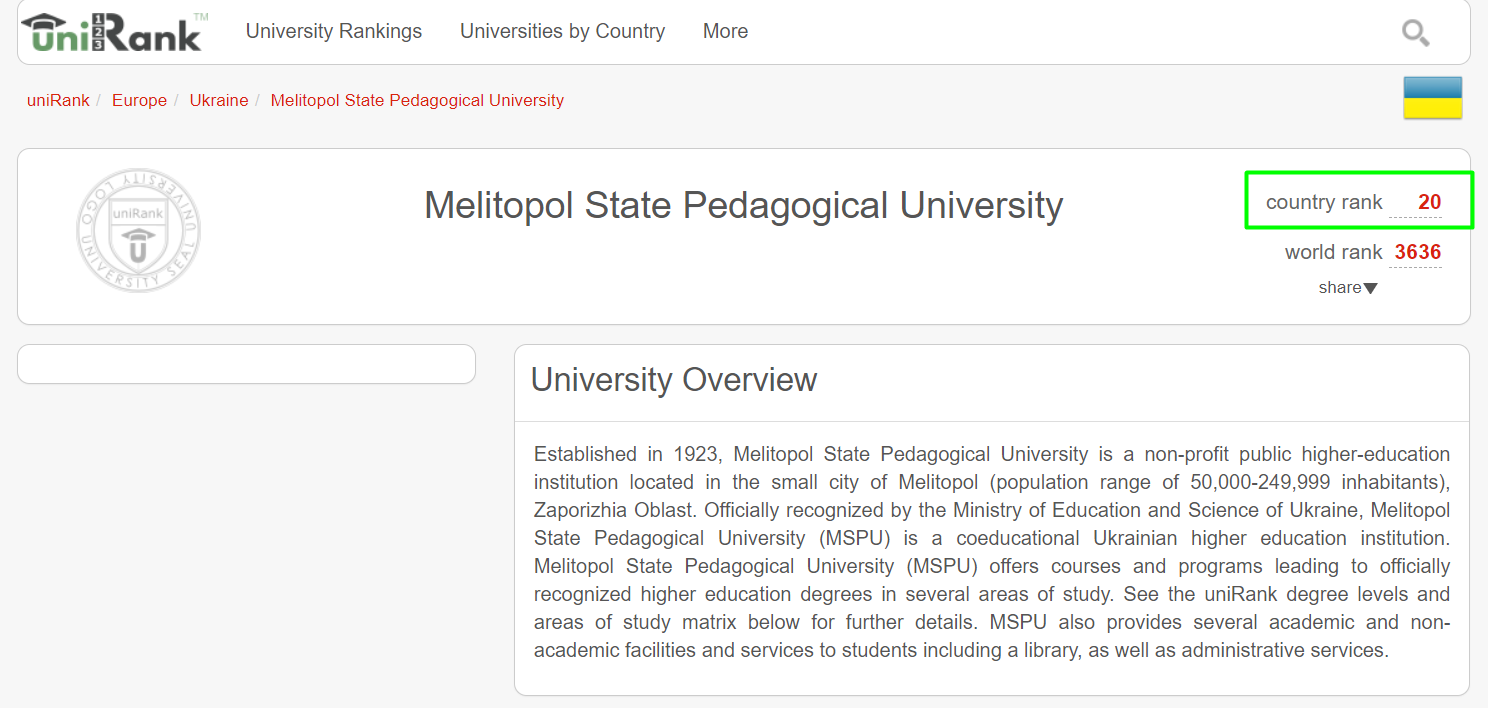This screenshot has width=1488, height=708.
Task: Click Melitopol State Pedagogical University breadcrumb
Action: [417, 100]
